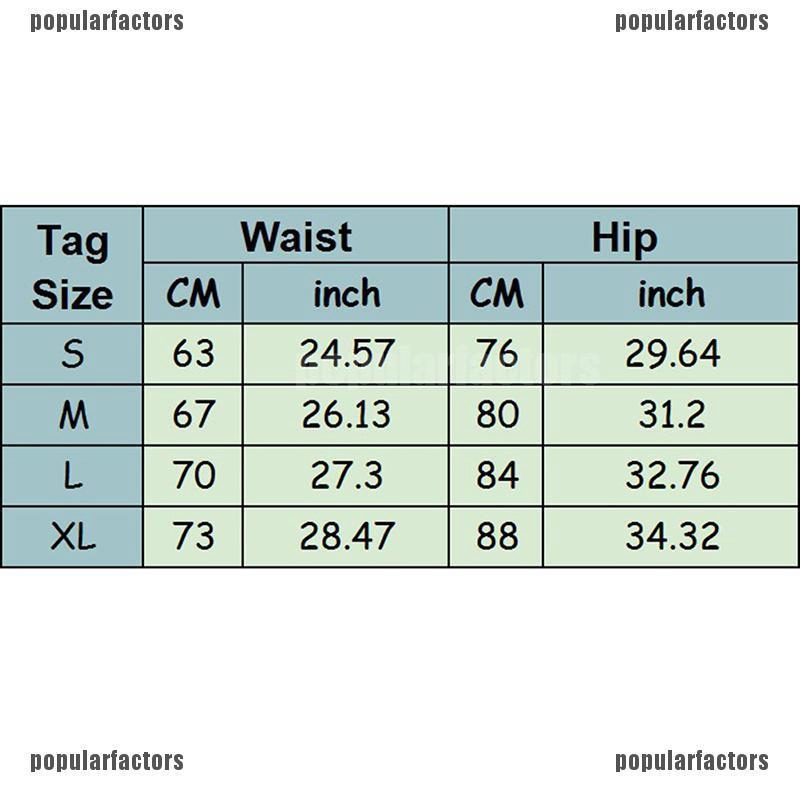Click the Tag Size header cell
This screenshot has height=800, width=800.
click(72, 266)
